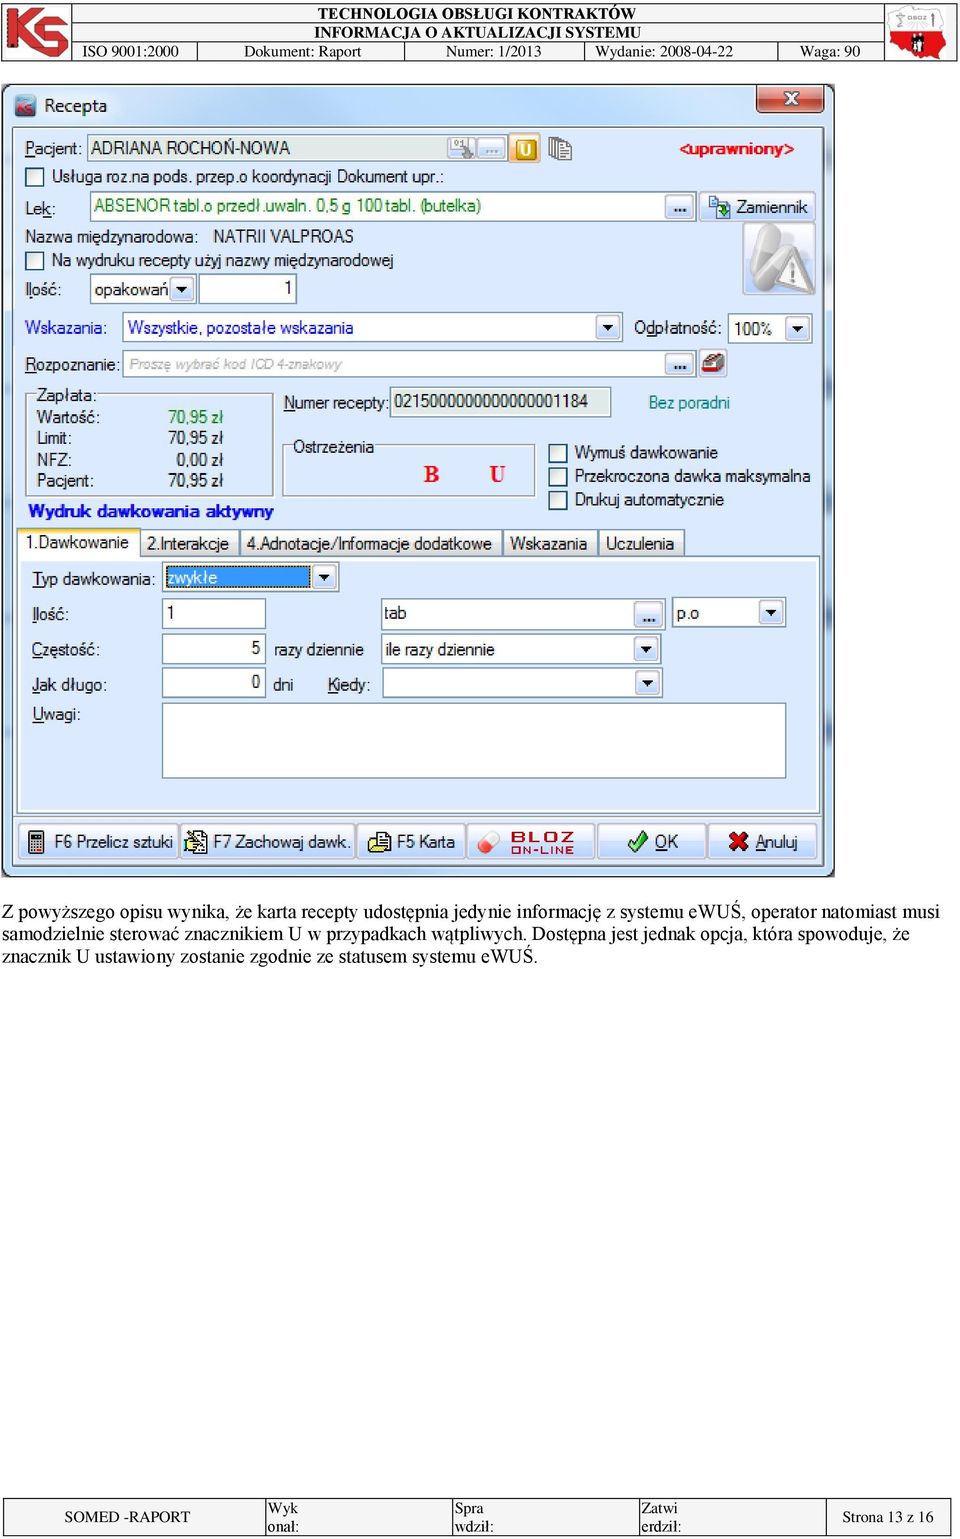Viewport: 960px width, 1539px height.
Task: Open 4.Adnotacje/Informacje dodatkowe tab
Action: coord(369,544)
